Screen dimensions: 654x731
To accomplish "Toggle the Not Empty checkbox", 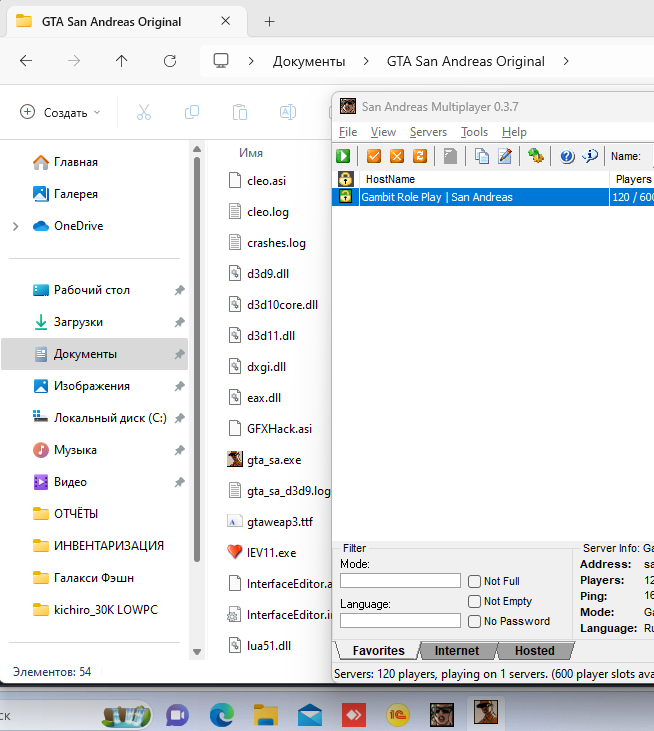I will pos(475,601).
